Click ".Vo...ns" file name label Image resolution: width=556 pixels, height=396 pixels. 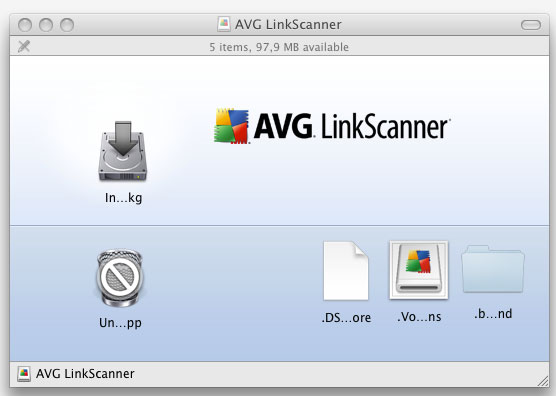(419, 317)
